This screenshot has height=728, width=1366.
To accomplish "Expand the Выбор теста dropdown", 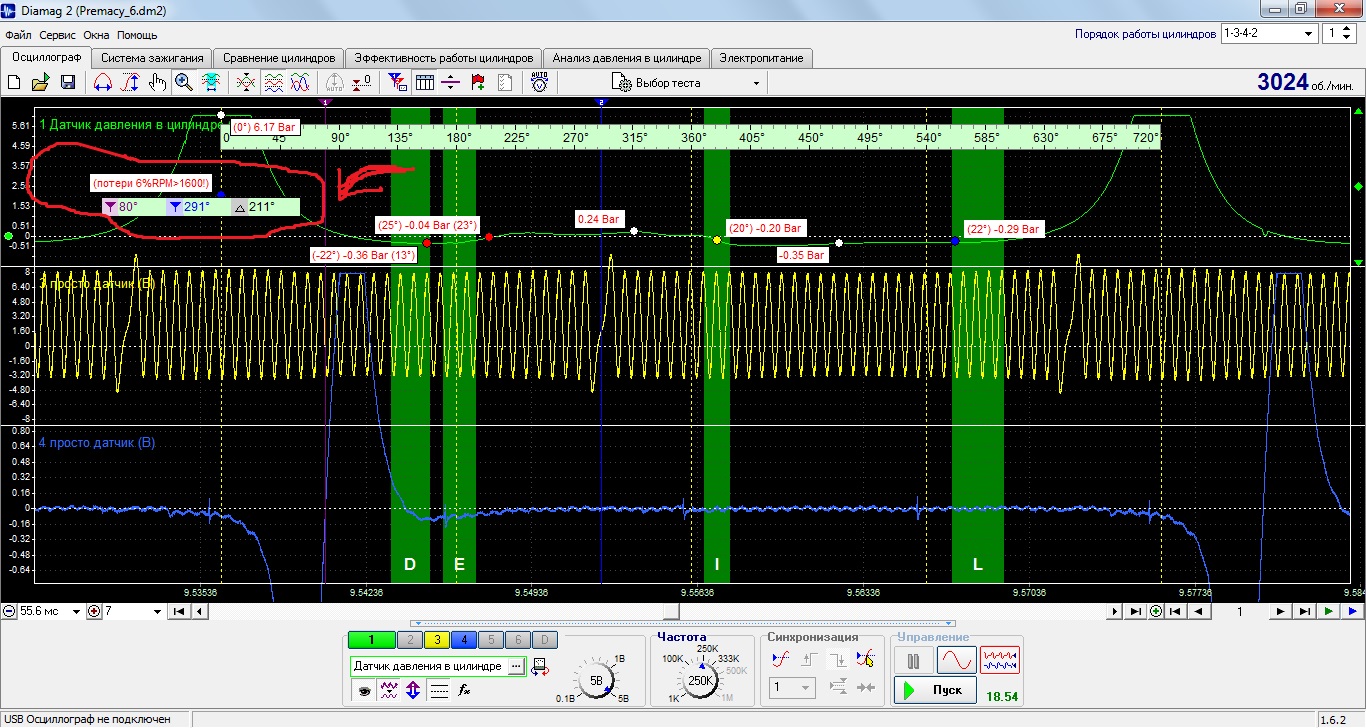I will point(756,83).
